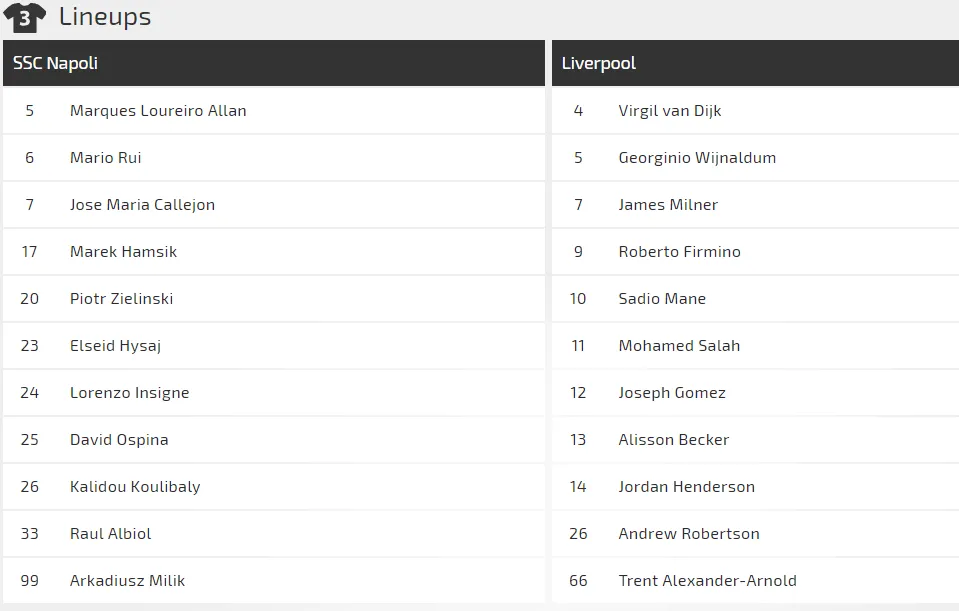Image resolution: width=959 pixels, height=611 pixels.
Task: Open Mohamed Salah player link
Action: pyautogui.click(x=679, y=346)
